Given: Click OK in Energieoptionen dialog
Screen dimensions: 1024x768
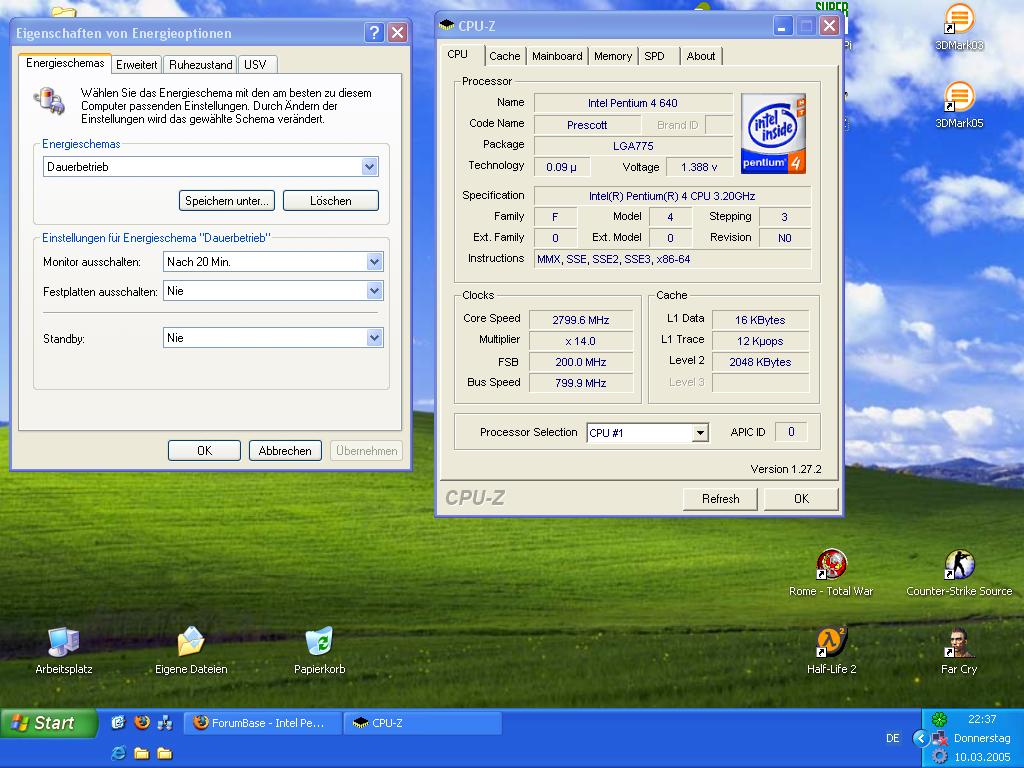Looking at the screenshot, I should click(204, 451).
